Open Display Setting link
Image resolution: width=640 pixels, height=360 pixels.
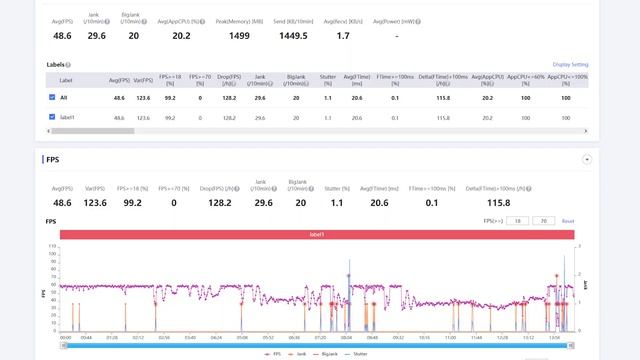[x=570, y=64]
